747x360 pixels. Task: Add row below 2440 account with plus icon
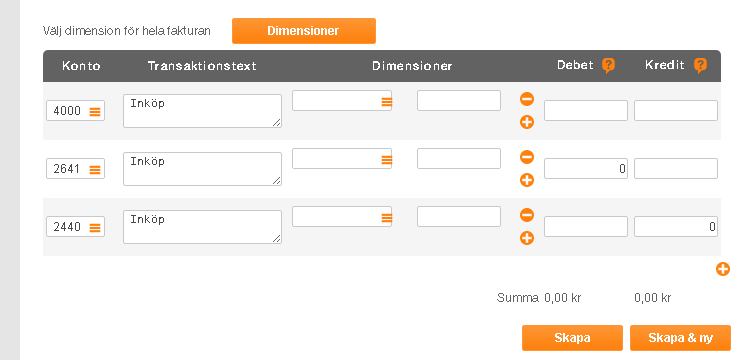526,238
